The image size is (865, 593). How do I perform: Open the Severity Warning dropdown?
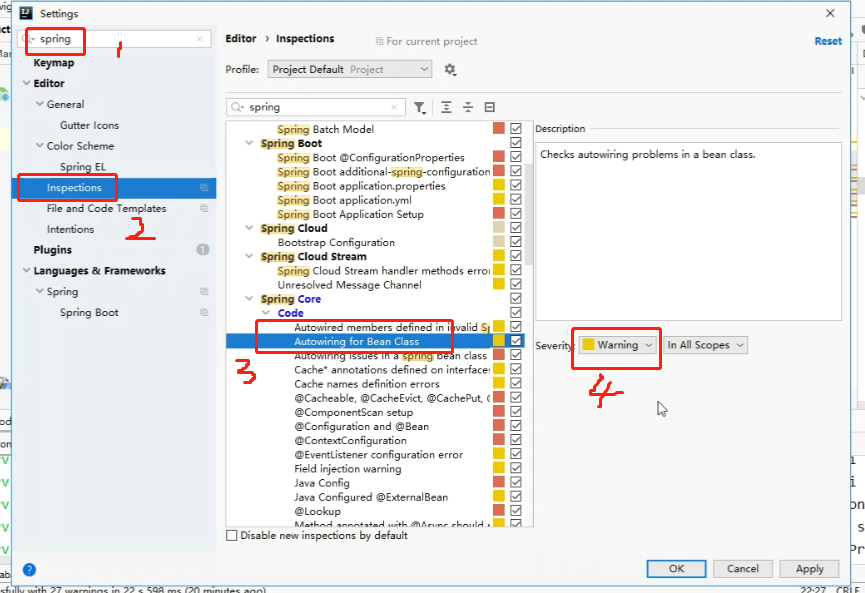click(618, 345)
